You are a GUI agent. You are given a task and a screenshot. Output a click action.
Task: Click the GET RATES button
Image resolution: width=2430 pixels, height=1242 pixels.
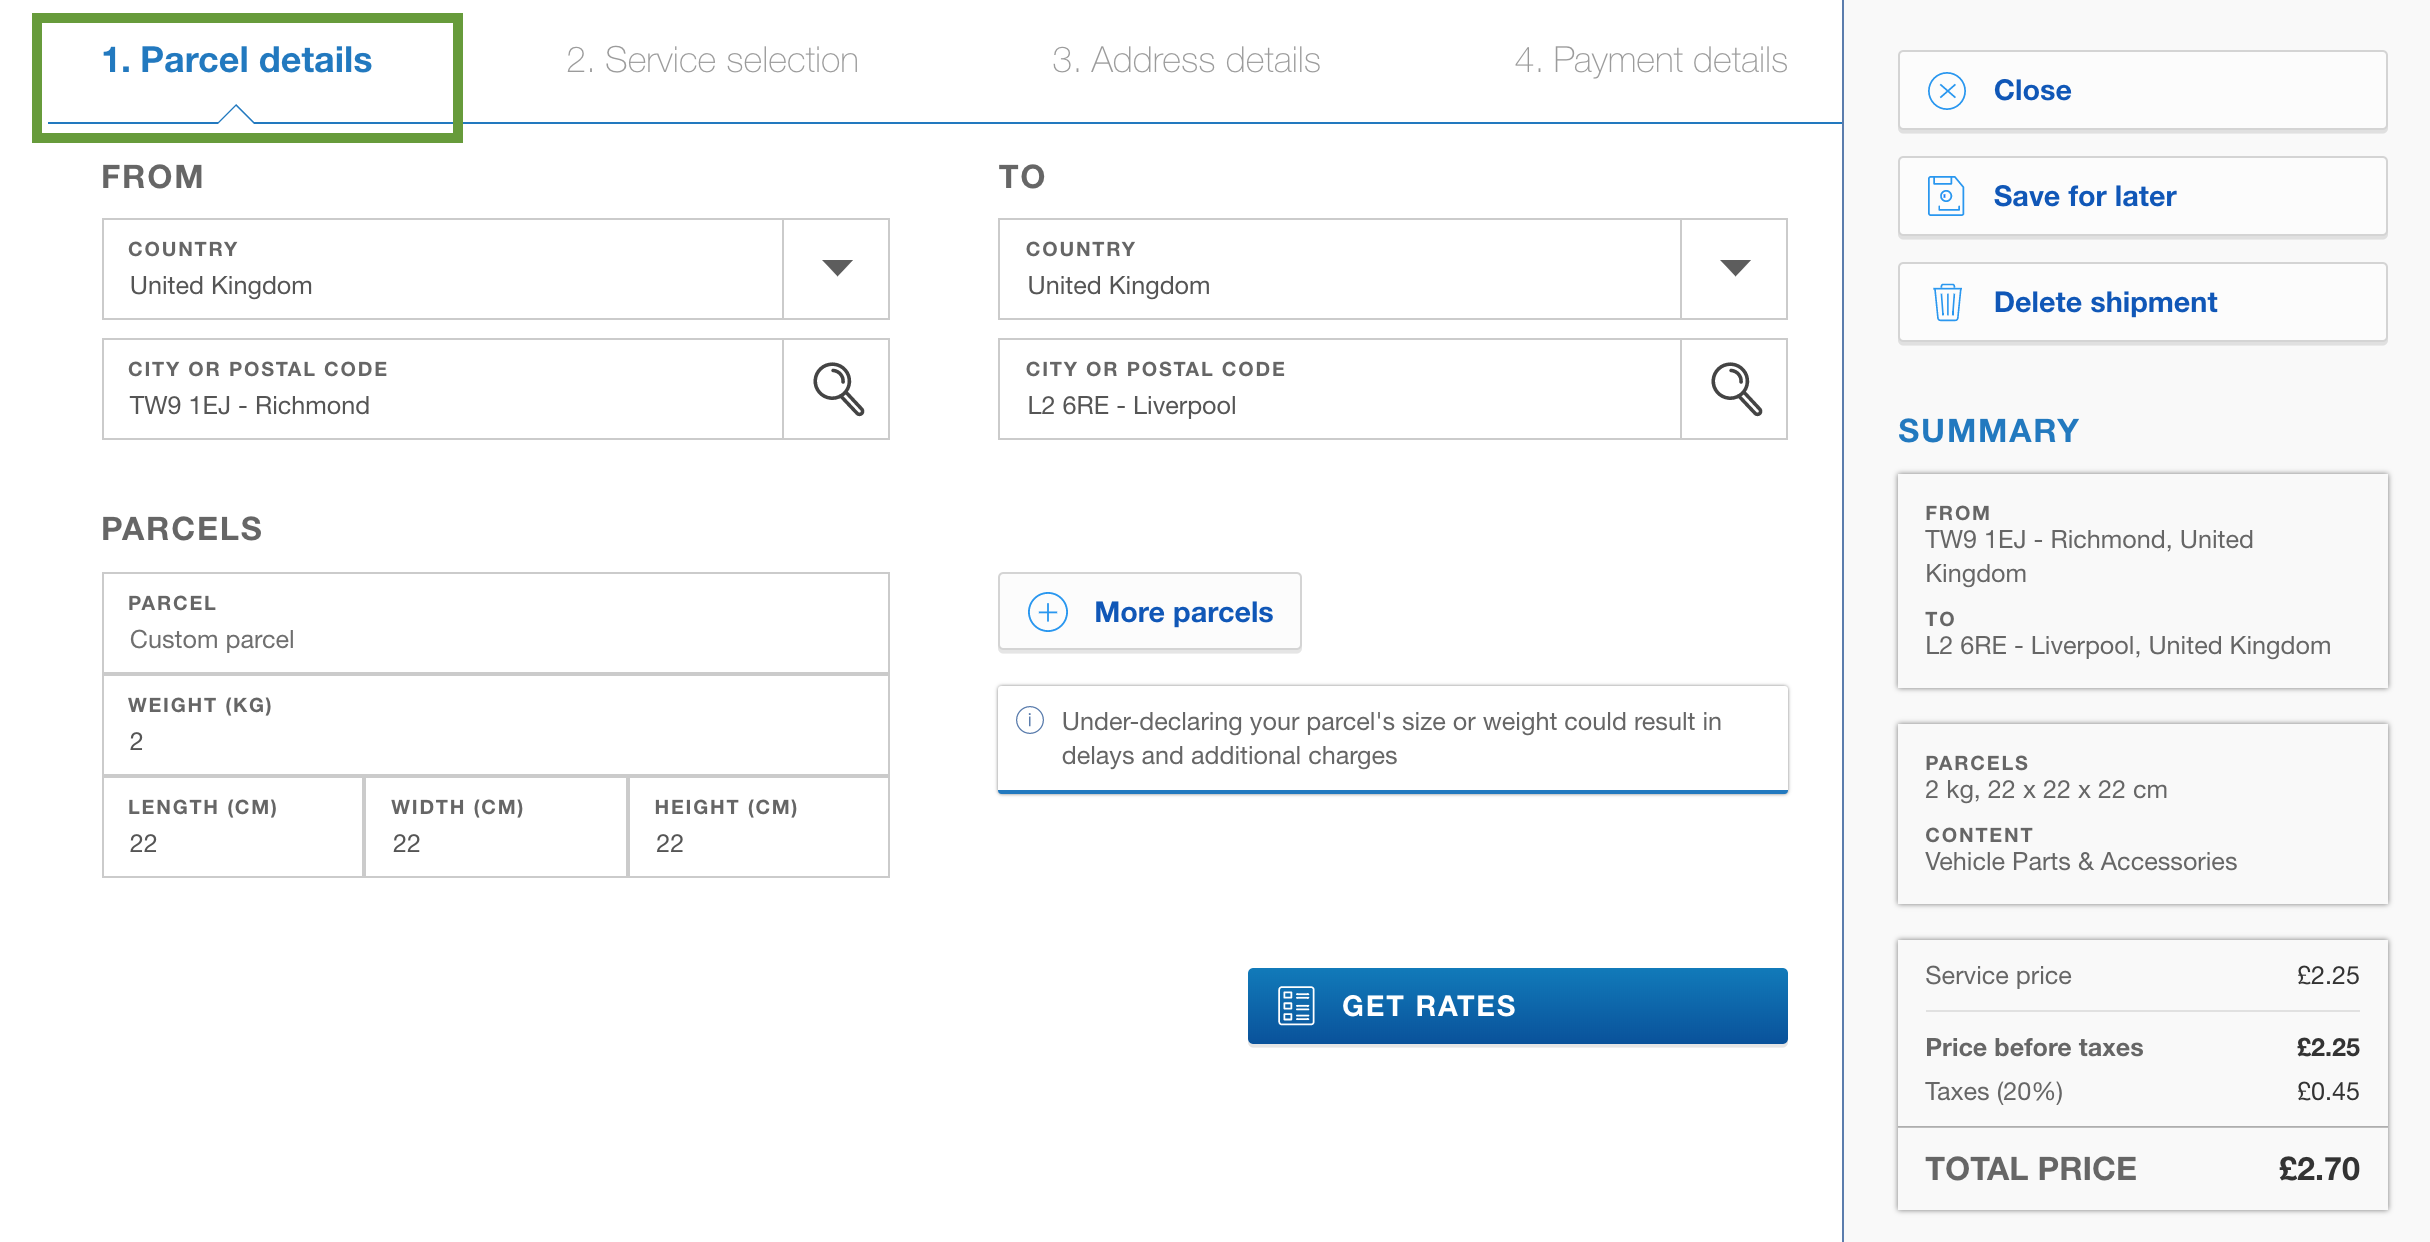click(1517, 1006)
